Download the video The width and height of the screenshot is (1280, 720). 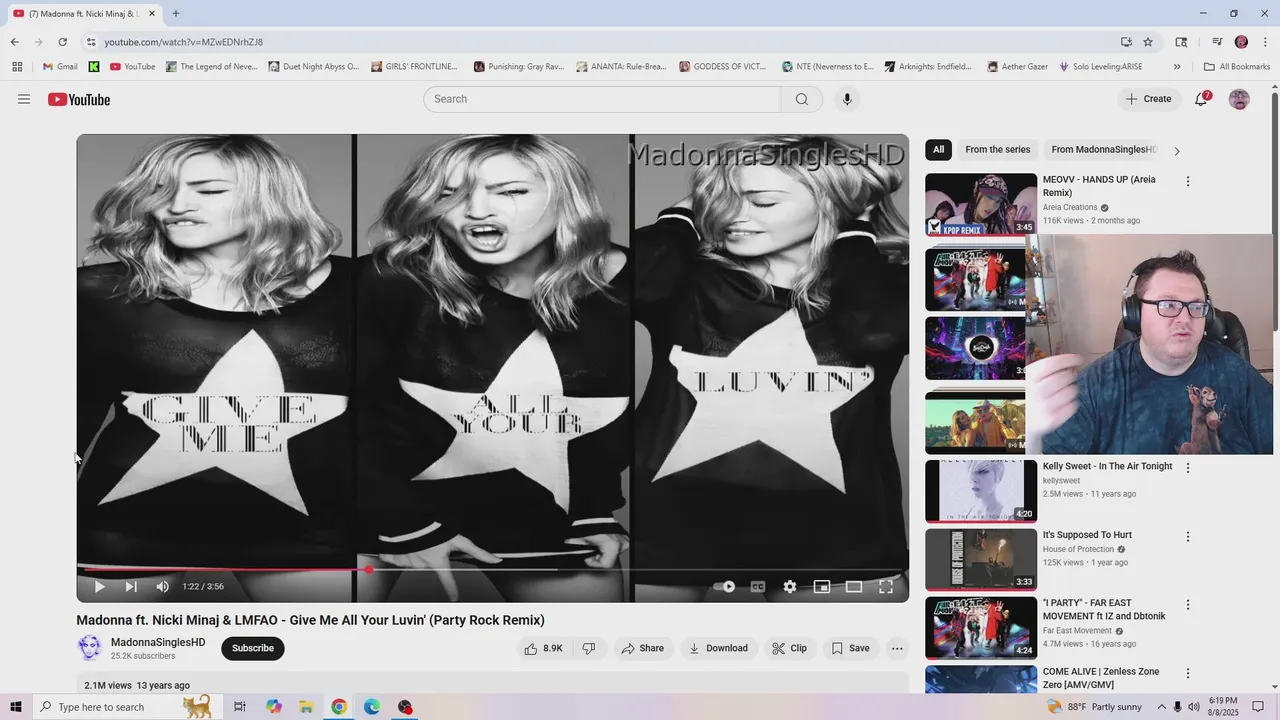click(718, 648)
